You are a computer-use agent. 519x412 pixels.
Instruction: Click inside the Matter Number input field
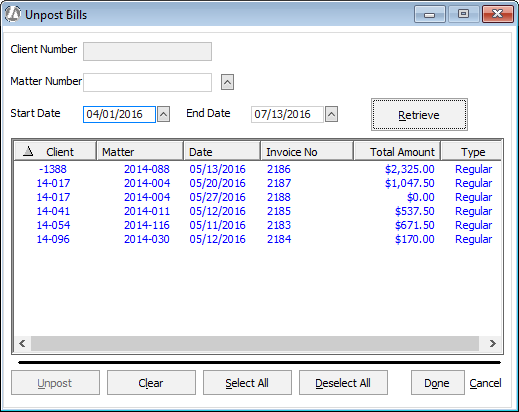[147, 82]
